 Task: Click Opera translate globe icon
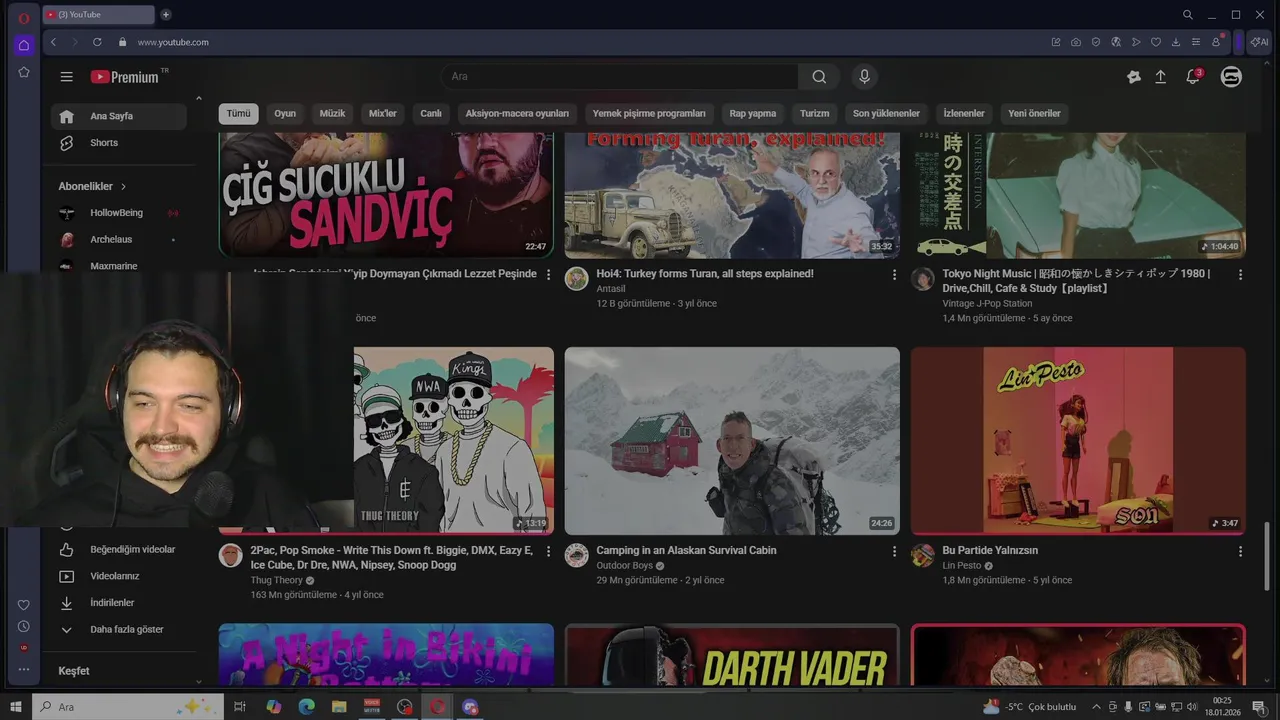(x=1116, y=42)
